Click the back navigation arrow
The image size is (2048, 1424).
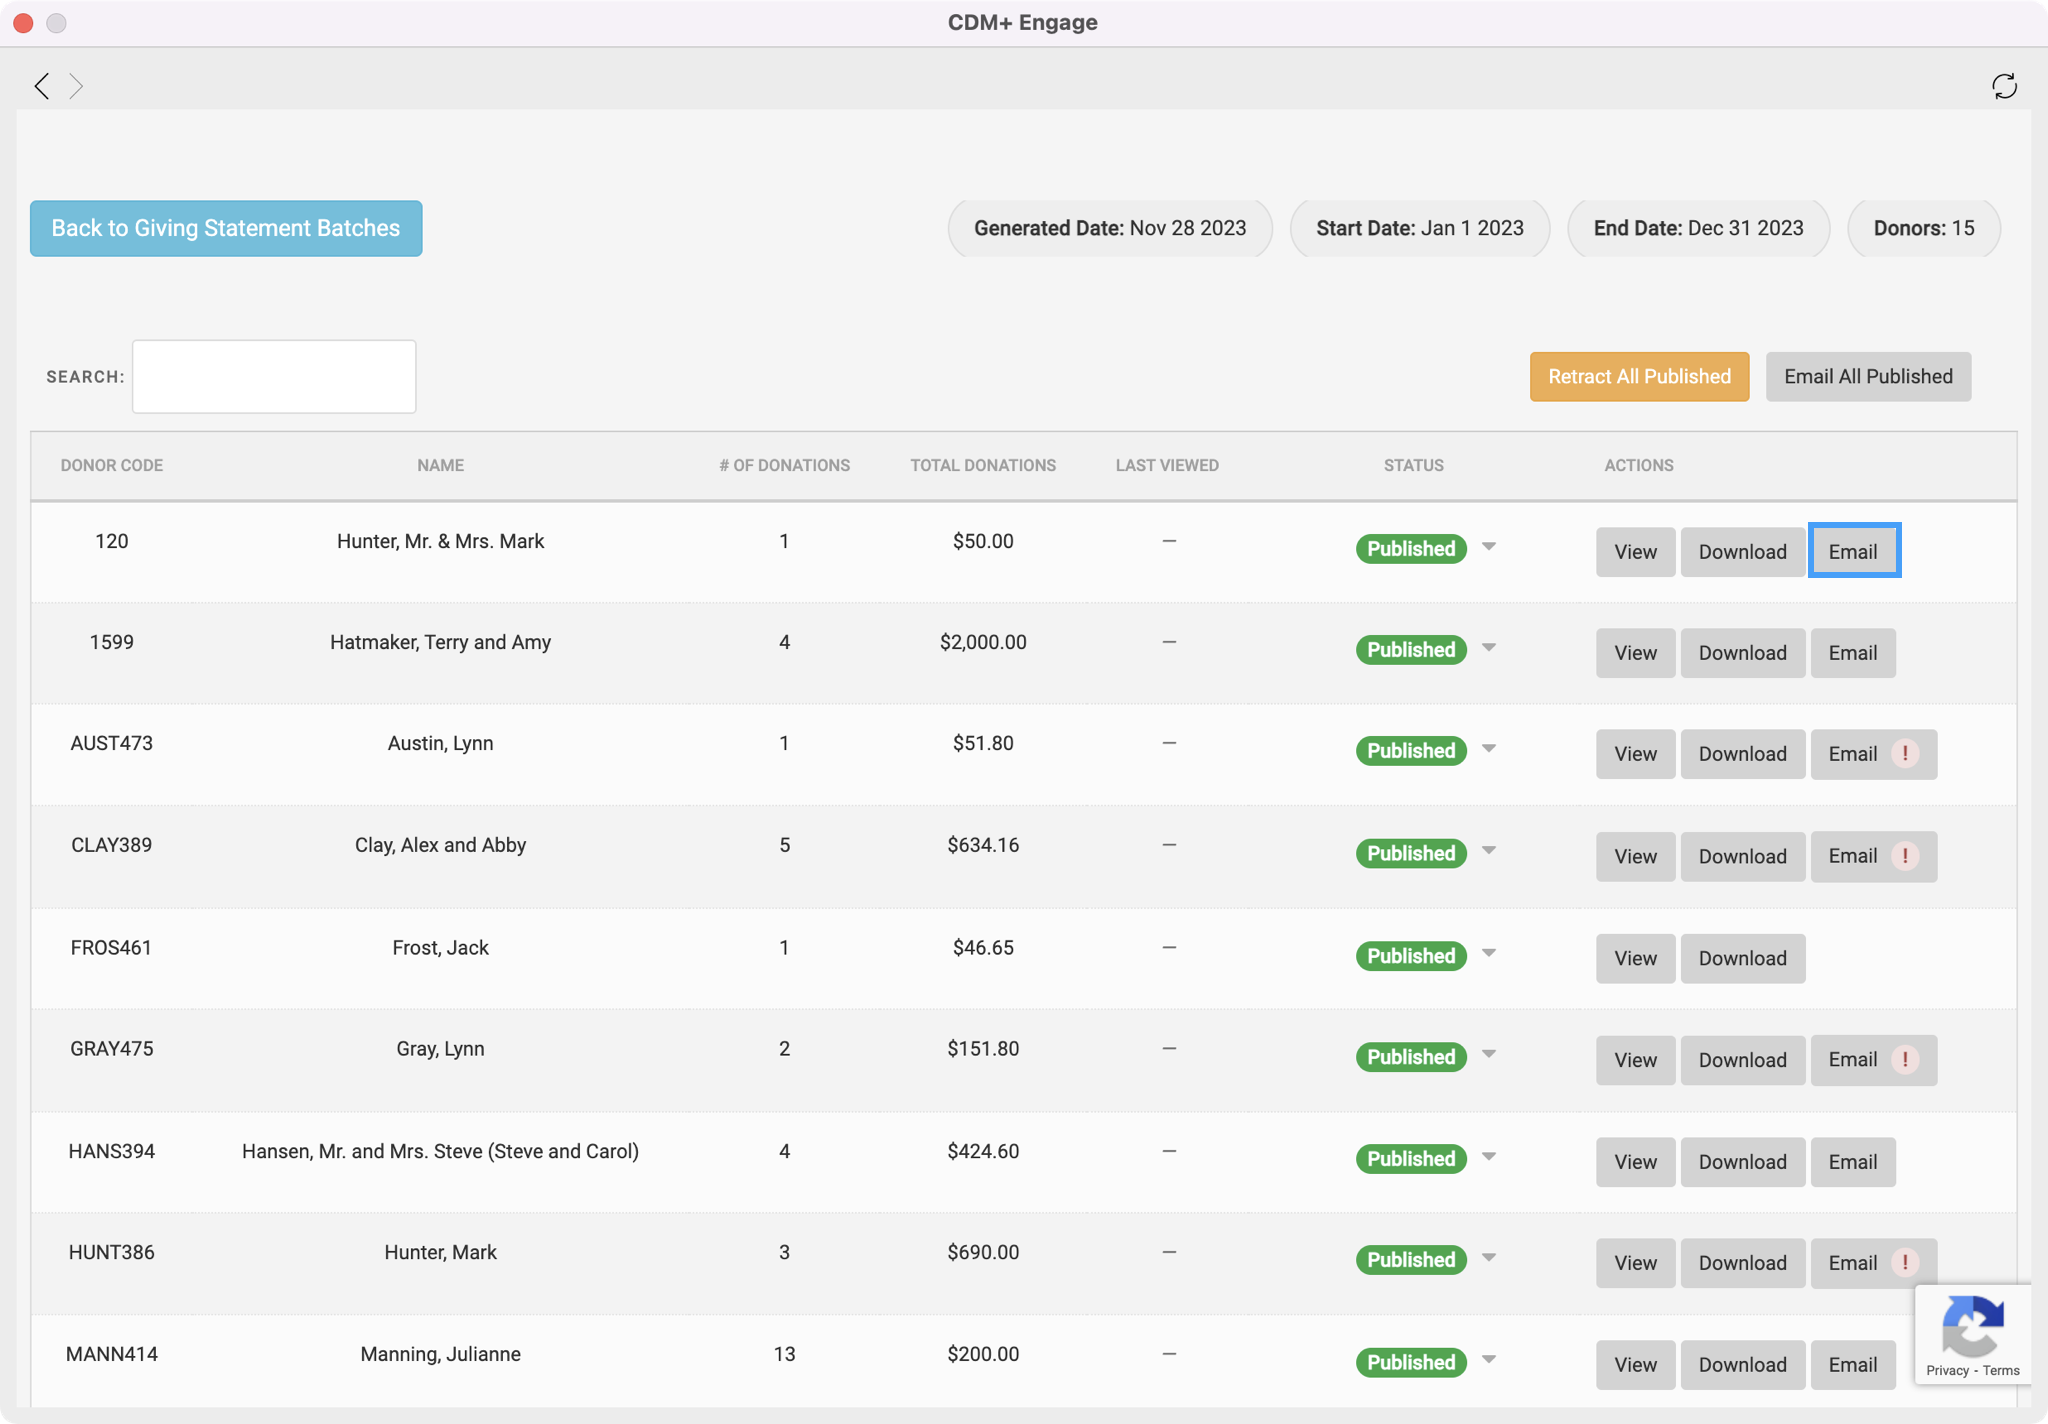pos(41,86)
